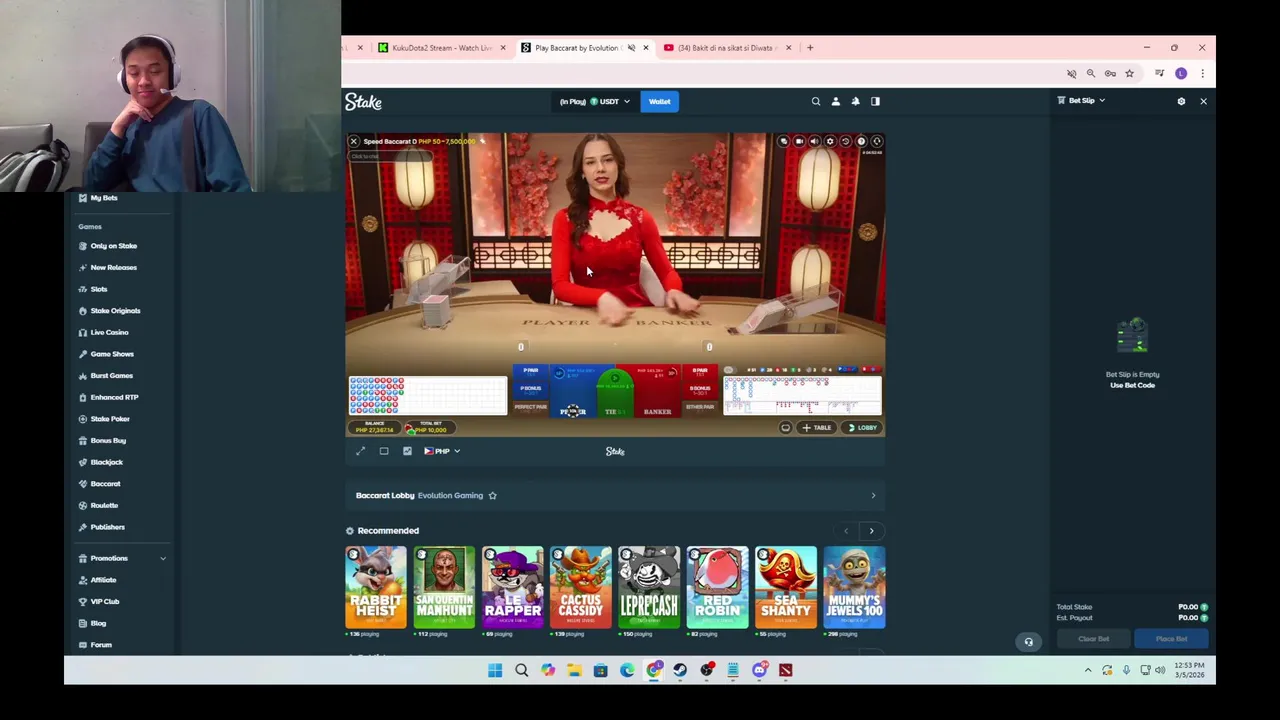Bet on Banker area
The width and height of the screenshot is (1280, 720).
658,392
